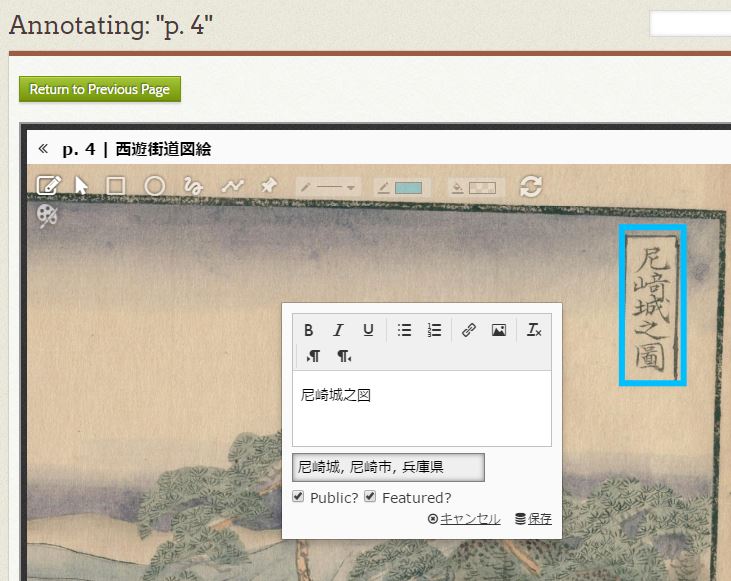Insert an image into annotation

click(499, 330)
